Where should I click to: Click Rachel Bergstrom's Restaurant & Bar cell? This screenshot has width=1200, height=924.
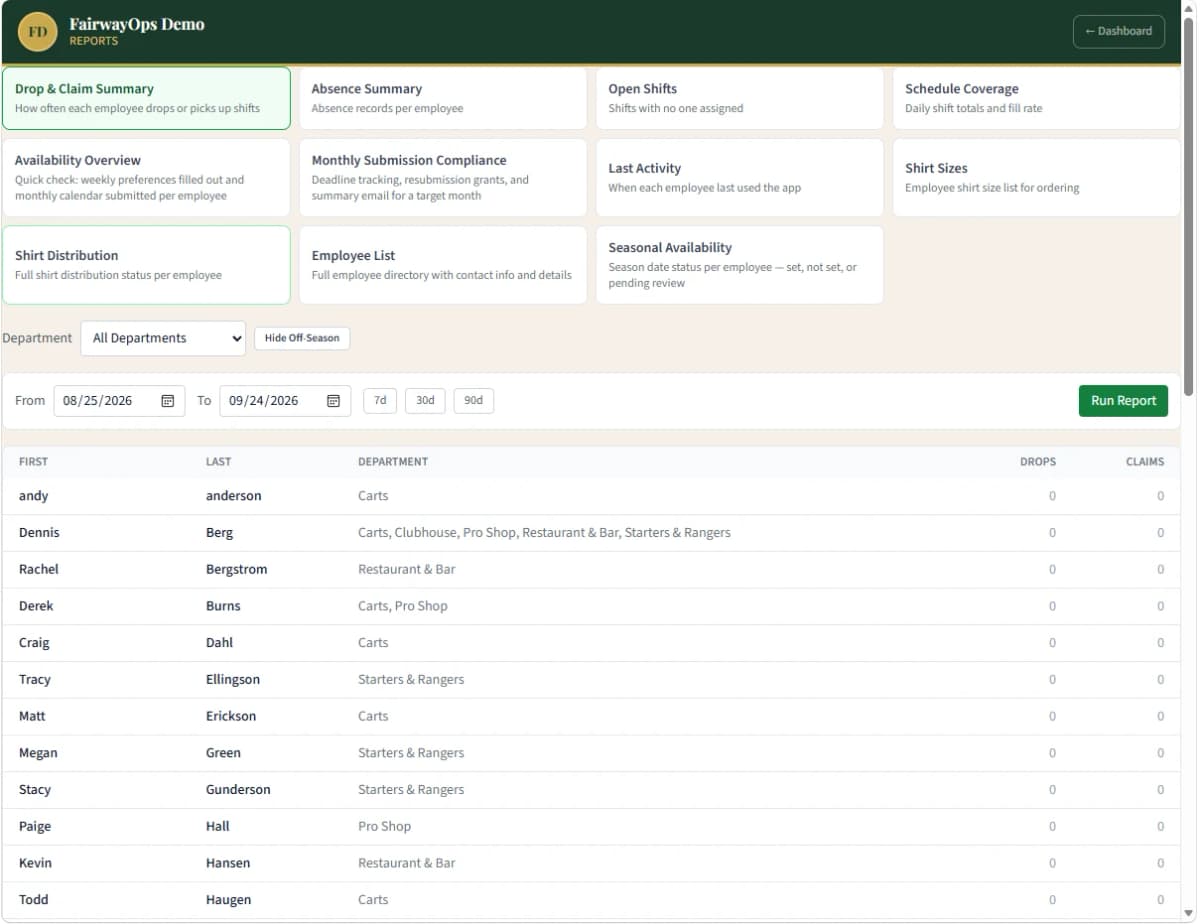pyautogui.click(x=407, y=569)
